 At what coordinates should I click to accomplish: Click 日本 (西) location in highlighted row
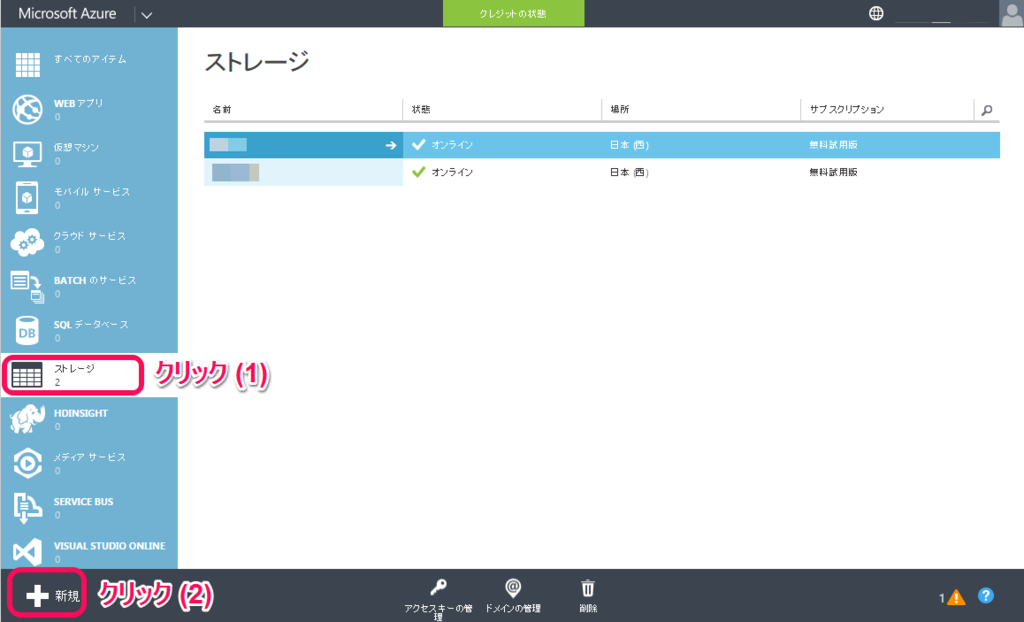tap(629, 145)
